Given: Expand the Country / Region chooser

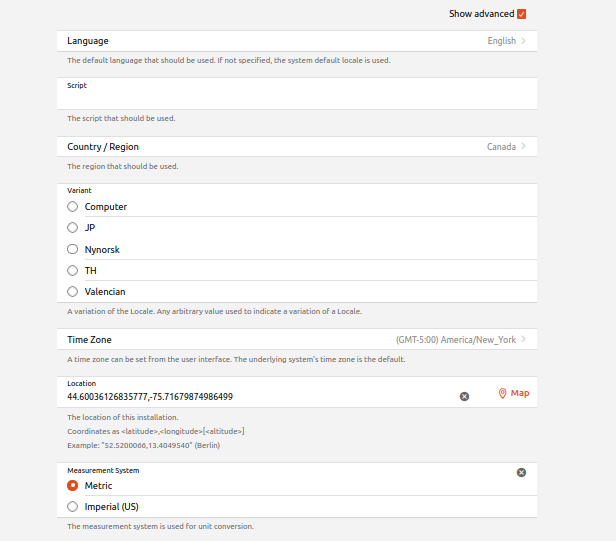Looking at the screenshot, I should [x=524, y=147].
